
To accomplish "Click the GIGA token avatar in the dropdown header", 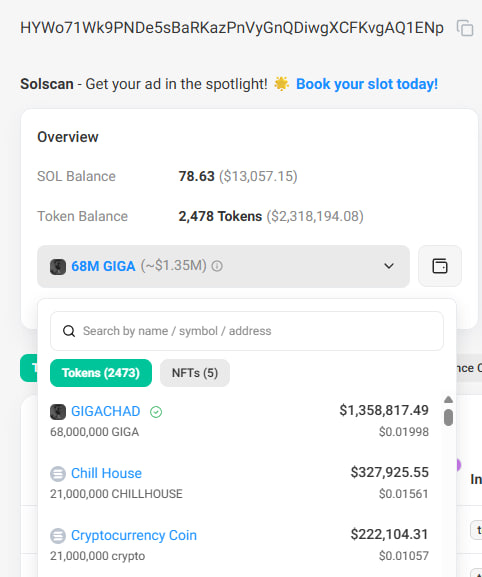I will (58, 266).
